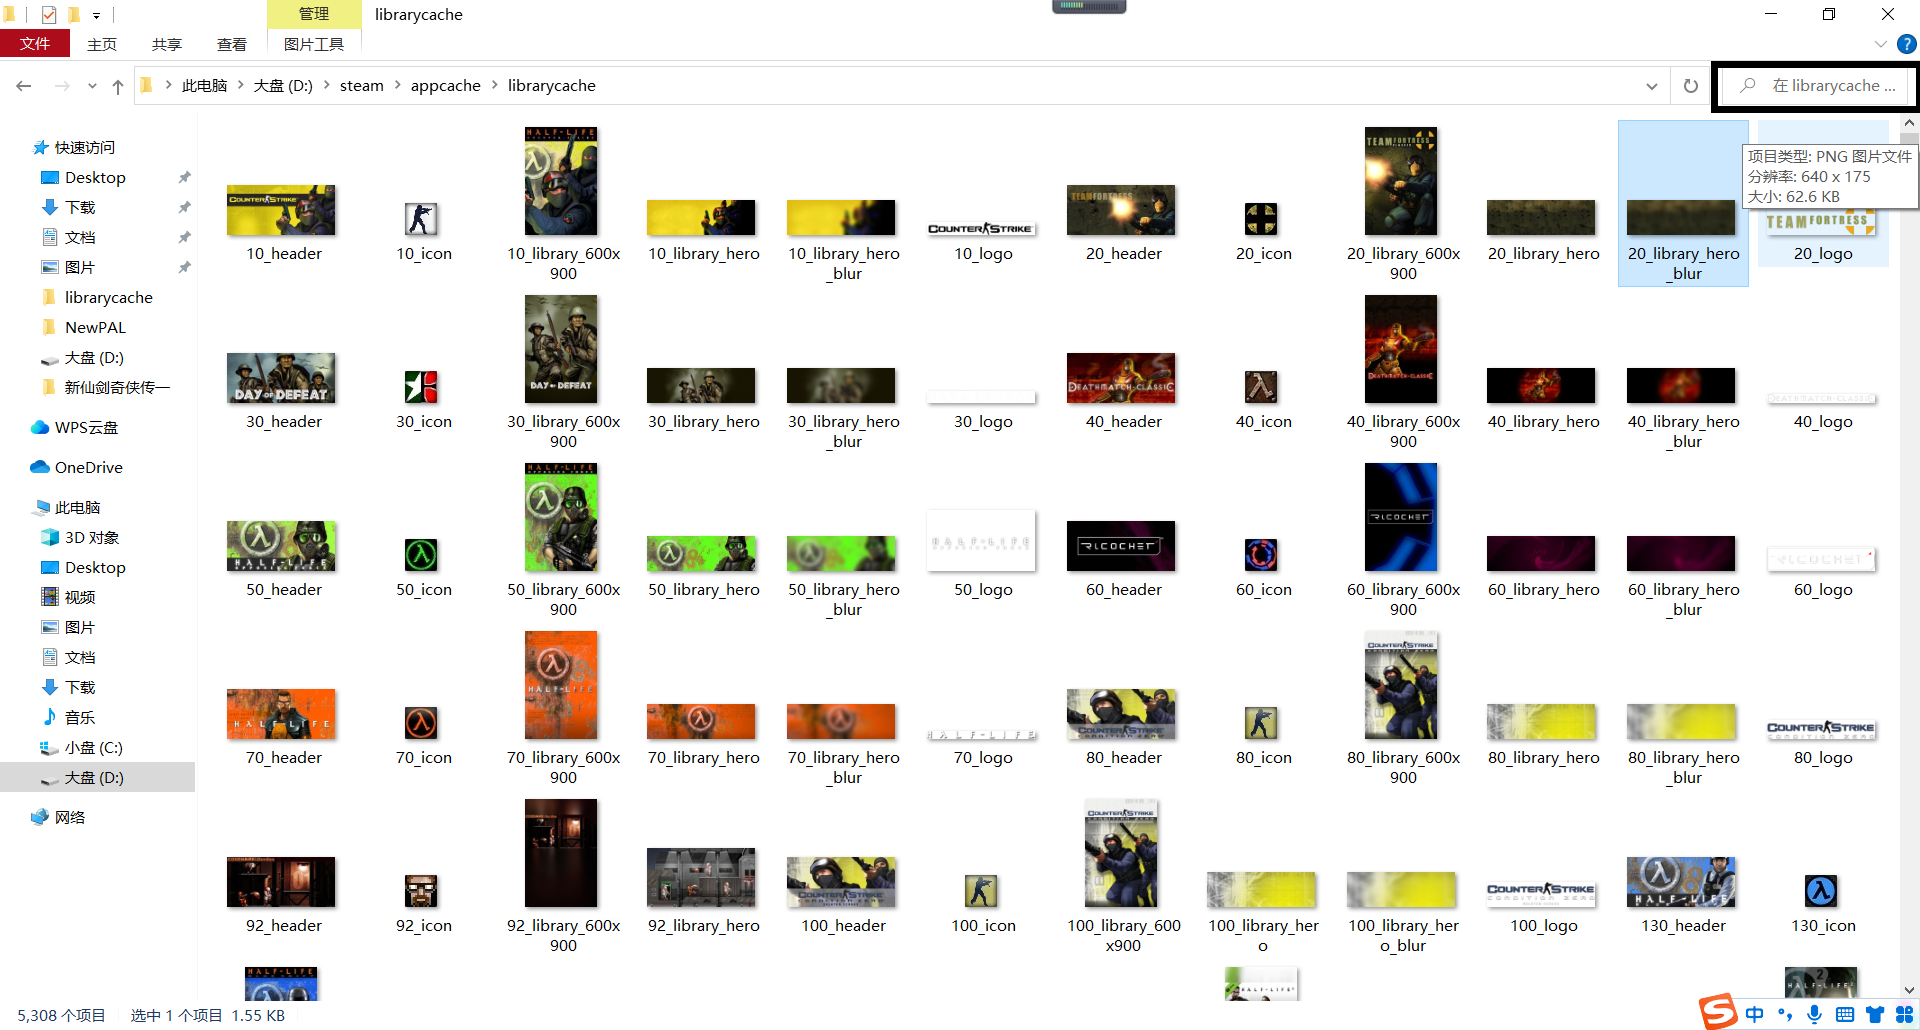Open WPS云盘 in the navigation pane
This screenshot has width=1920, height=1030.
tap(76, 427)
